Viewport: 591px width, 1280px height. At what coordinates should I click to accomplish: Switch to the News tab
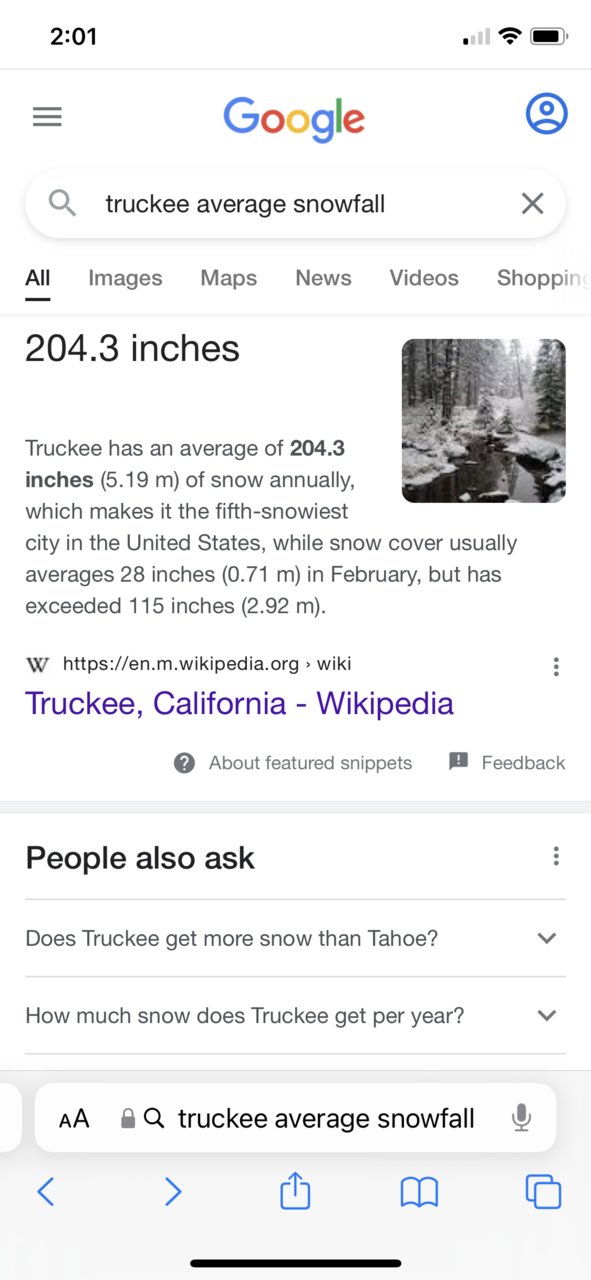coord(323,278)
